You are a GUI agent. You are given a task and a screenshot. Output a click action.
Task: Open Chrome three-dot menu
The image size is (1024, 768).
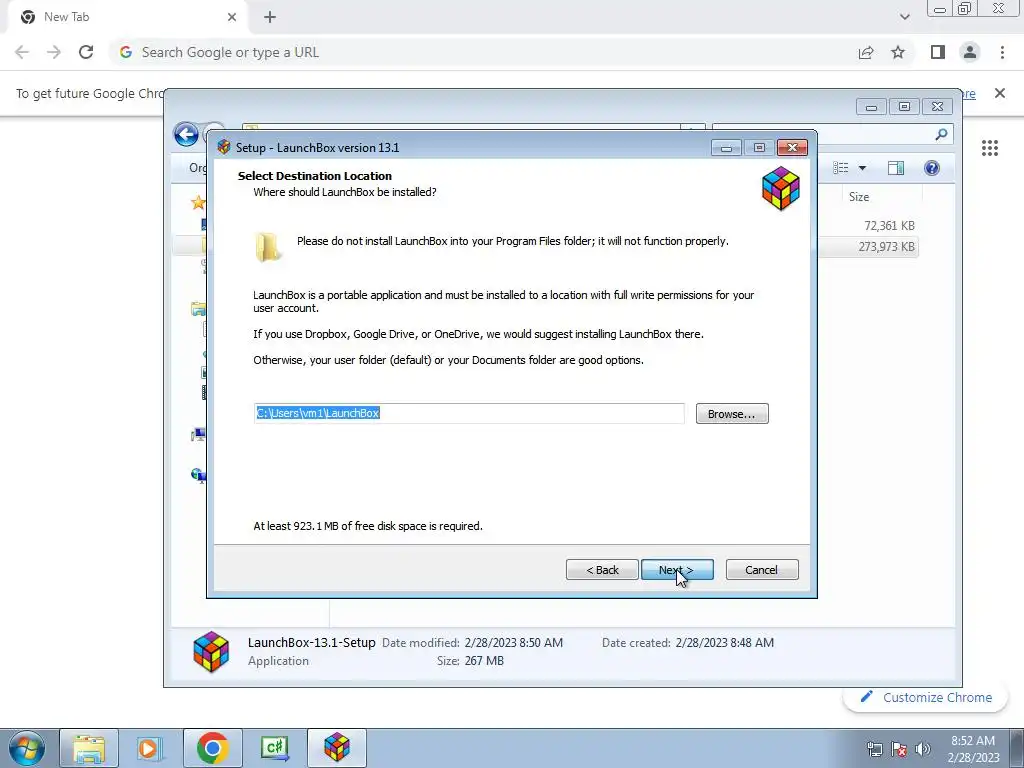point(1002,52)
